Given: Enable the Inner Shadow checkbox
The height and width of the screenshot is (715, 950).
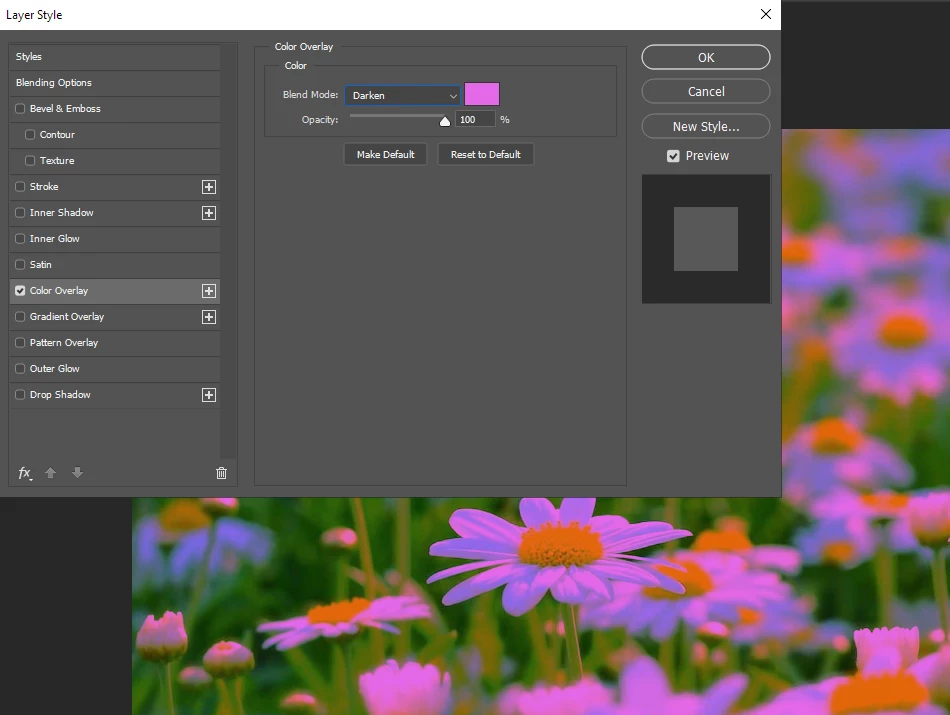Looking at the screenshot, I should pos(20,213).
